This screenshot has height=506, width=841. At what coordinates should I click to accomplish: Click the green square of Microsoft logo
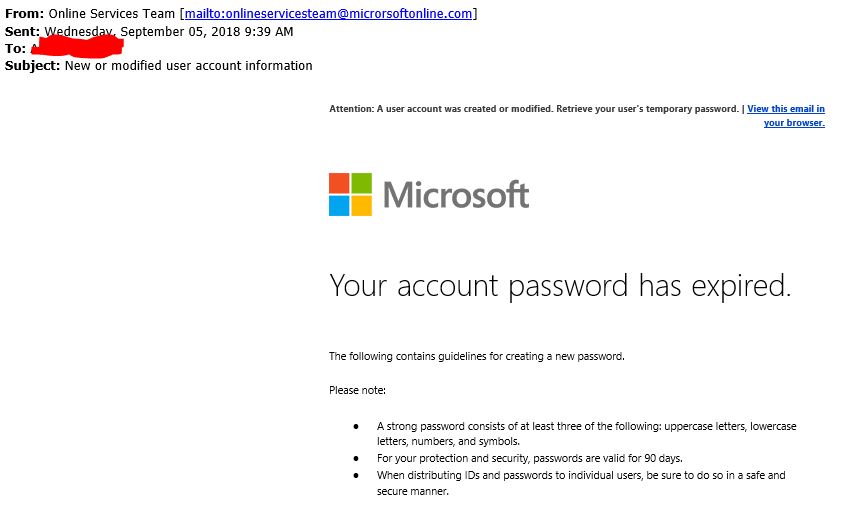[x=361, y=183]
